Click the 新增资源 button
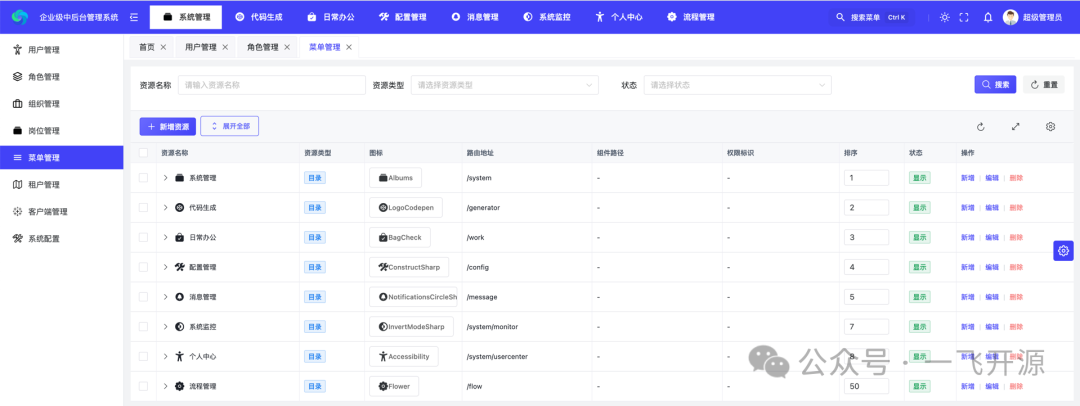This screenshot has height=406, width=1080. 167,127
